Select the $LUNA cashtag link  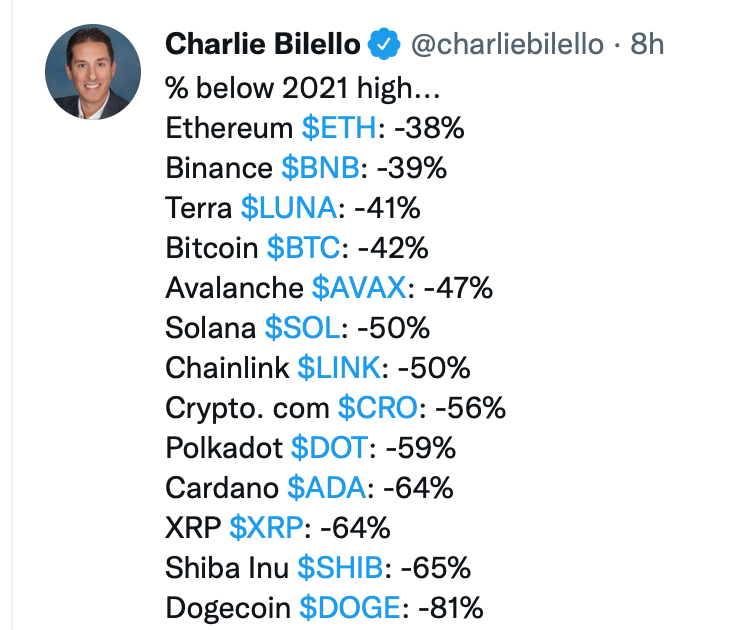coord(289,208)
